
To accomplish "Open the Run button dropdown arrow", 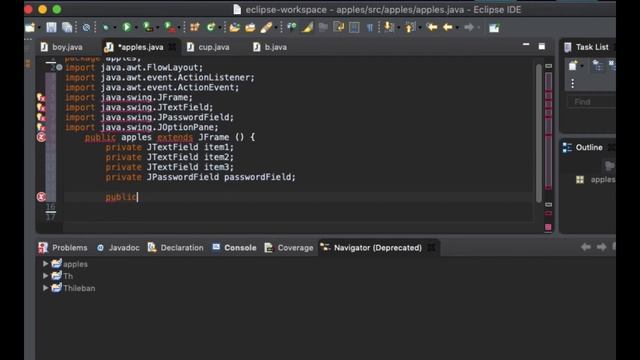I will (136, 28).
